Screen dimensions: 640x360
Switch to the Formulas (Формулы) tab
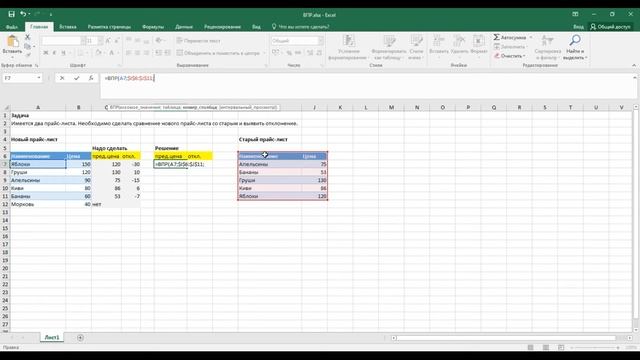click(x=153, y=27)
